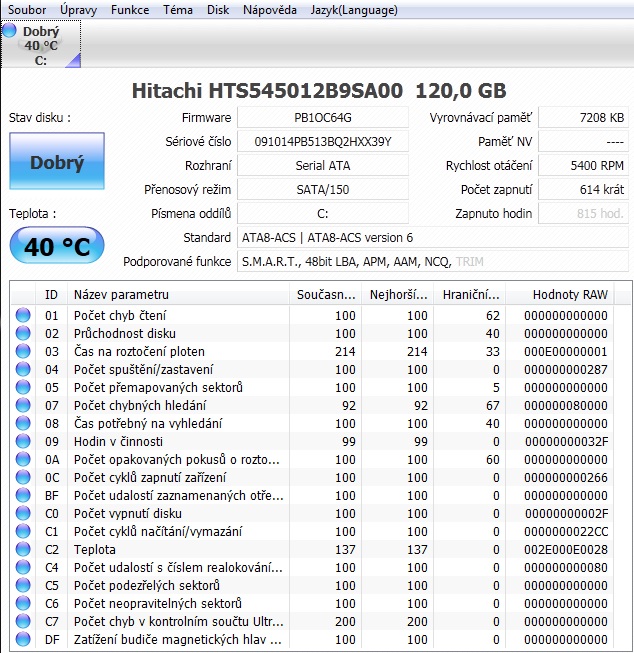
Task: Click status orb for row C4 událostí realokování
Action: coord(23,567)
